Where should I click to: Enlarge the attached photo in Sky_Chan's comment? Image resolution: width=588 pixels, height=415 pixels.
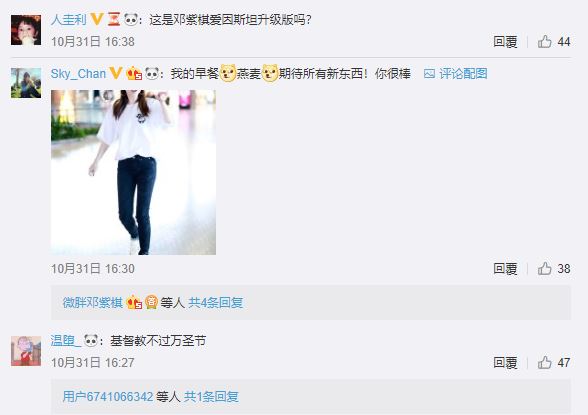pos(134,172)
